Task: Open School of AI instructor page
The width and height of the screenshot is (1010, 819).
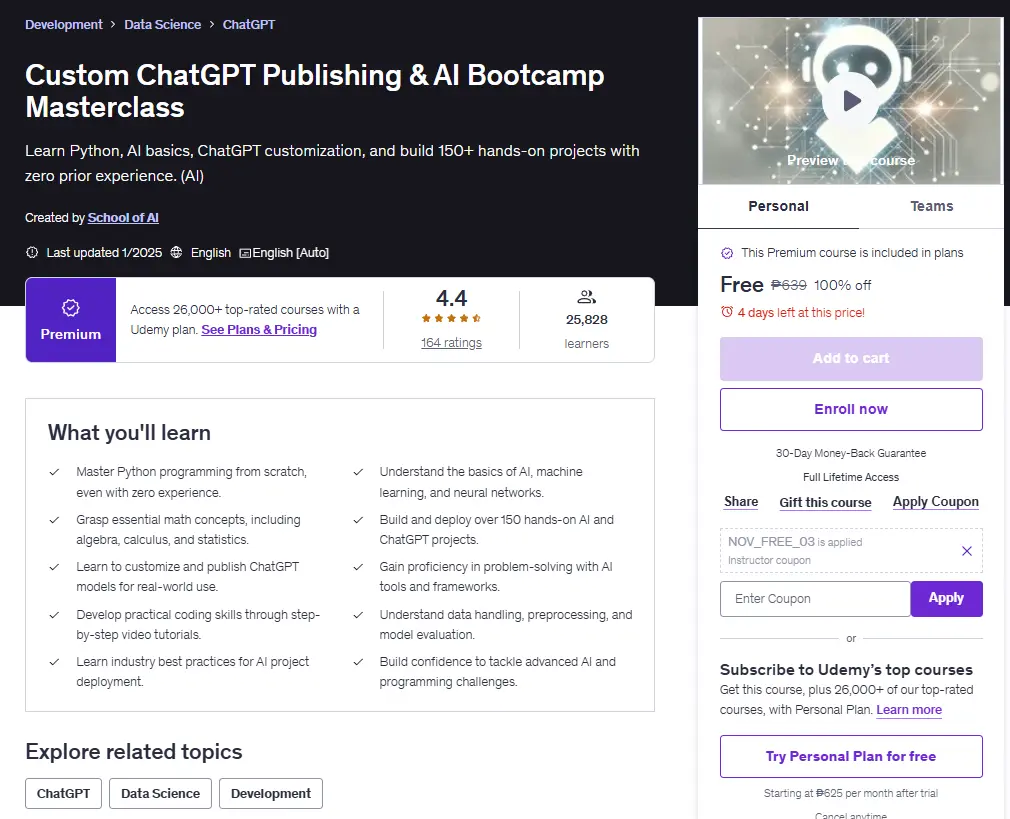Action: 123,218
